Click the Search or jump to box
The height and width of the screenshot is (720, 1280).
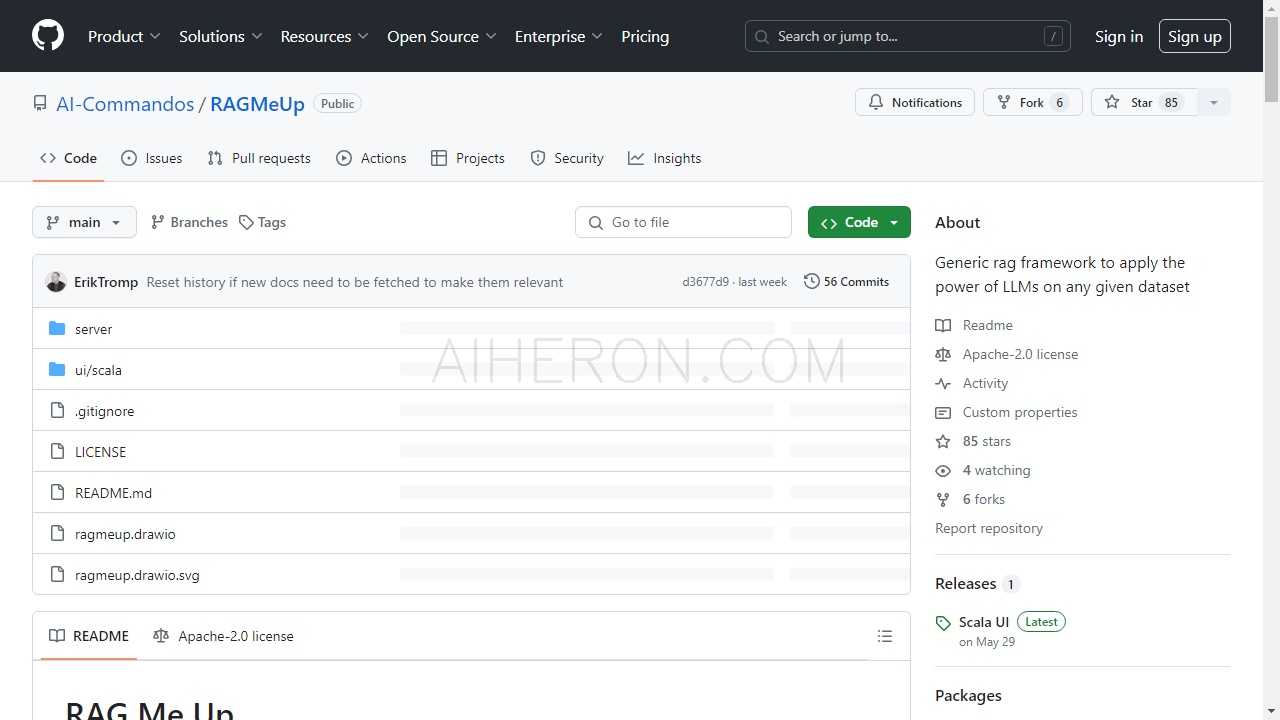click(x=907, y=36)
